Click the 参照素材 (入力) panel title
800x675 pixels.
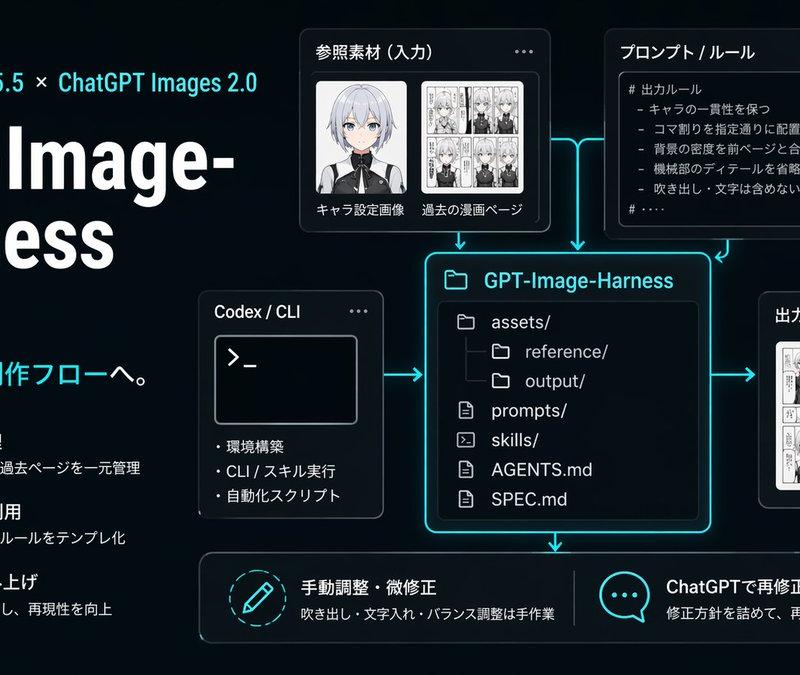374,52
